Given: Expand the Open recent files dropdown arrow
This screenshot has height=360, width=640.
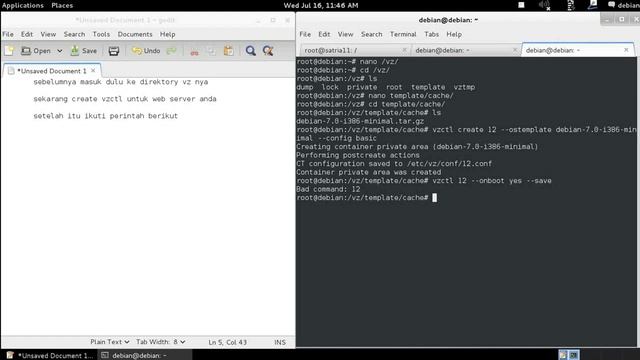Looking at the screenshot, I should tap(60, 51).
